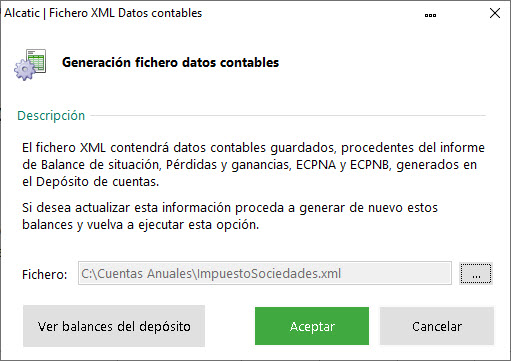Select the Descripción section heading
Screen dimensions: 511x361
[x=51, y=116]
